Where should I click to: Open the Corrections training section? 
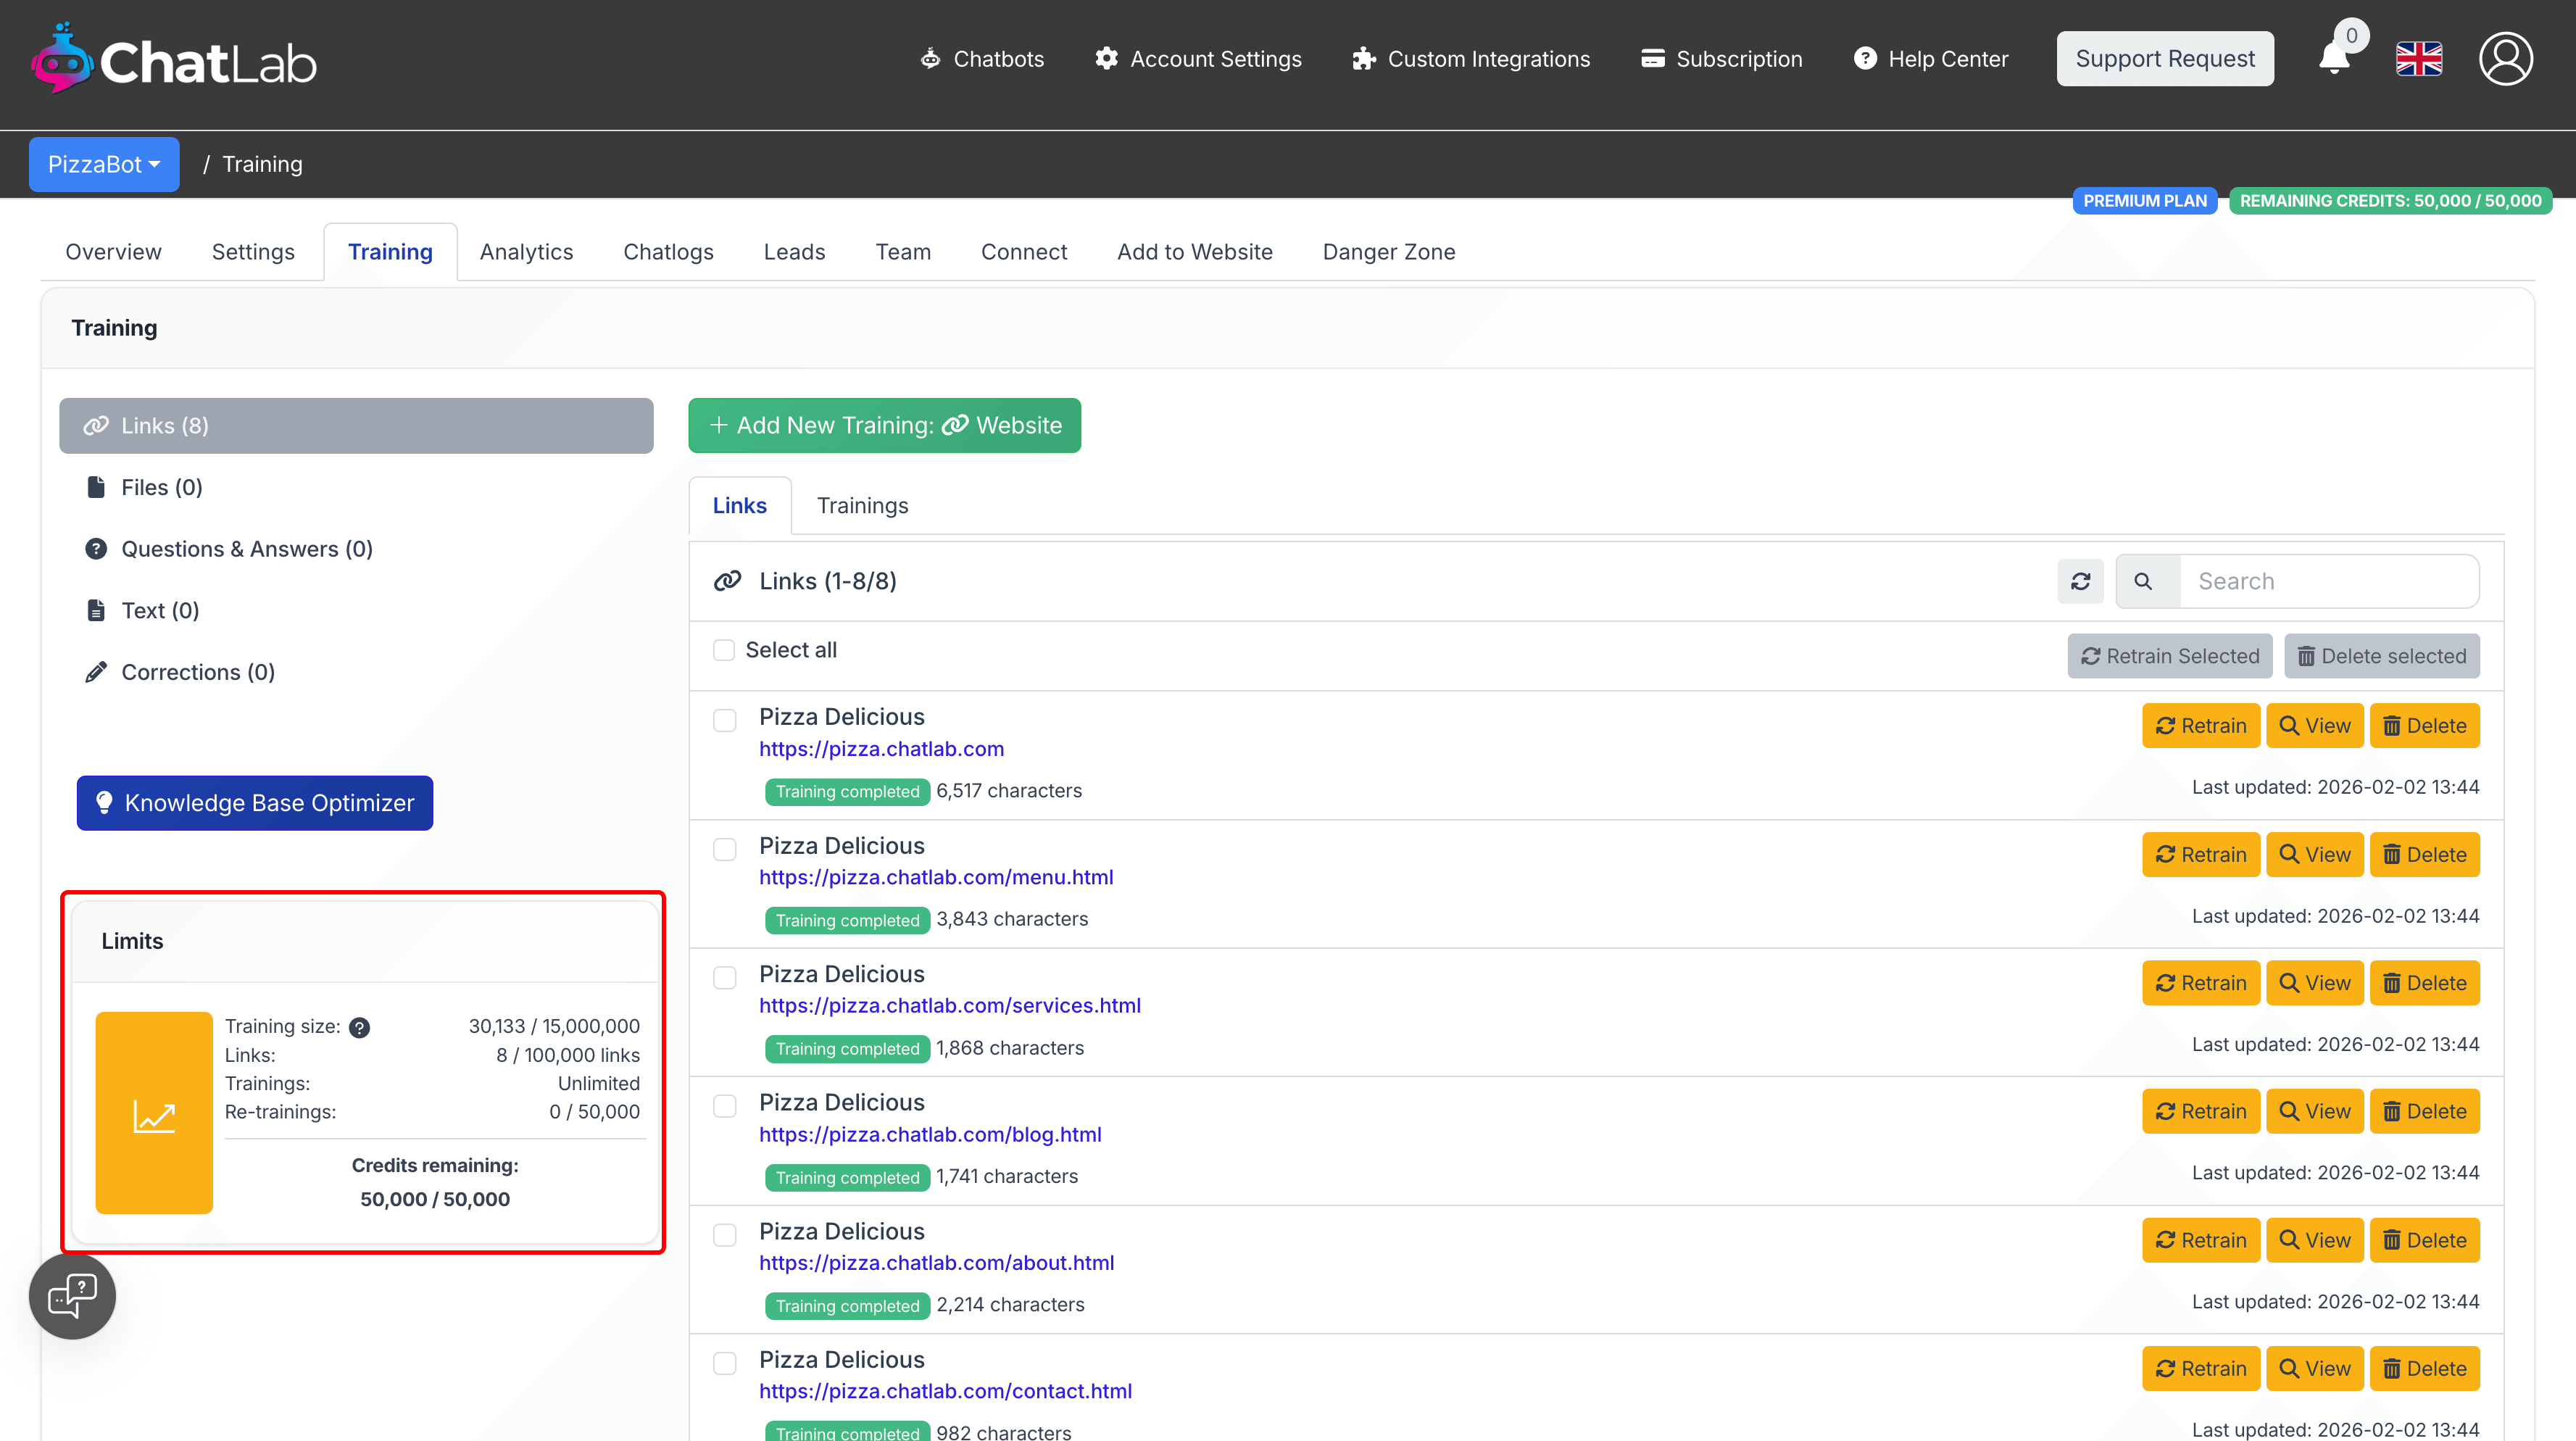(x=197, y=672)
